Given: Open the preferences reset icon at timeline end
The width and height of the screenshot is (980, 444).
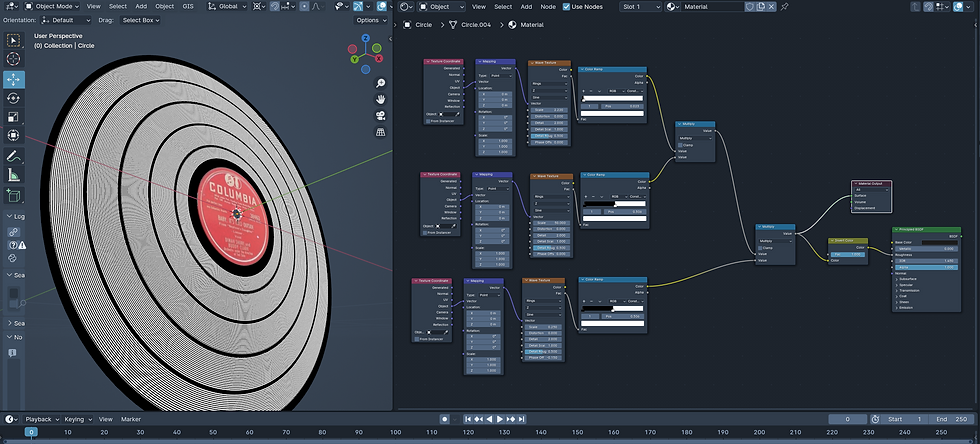Looking at the screenshot, I should 876,419.
